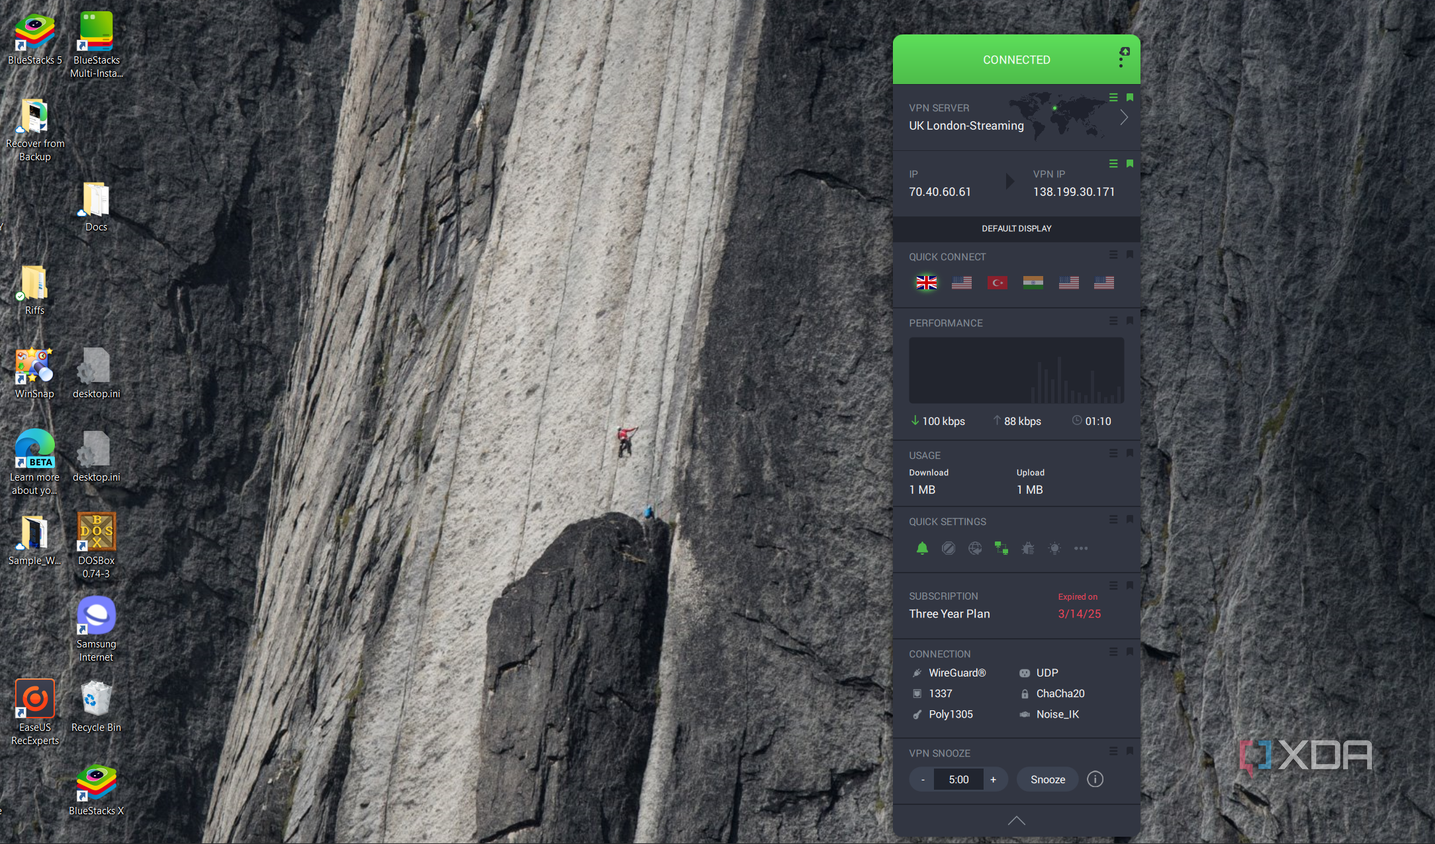Click the 5:00 snooze duration field
Viewport: 1435px width, 844px height.
[x=958, y=780]
